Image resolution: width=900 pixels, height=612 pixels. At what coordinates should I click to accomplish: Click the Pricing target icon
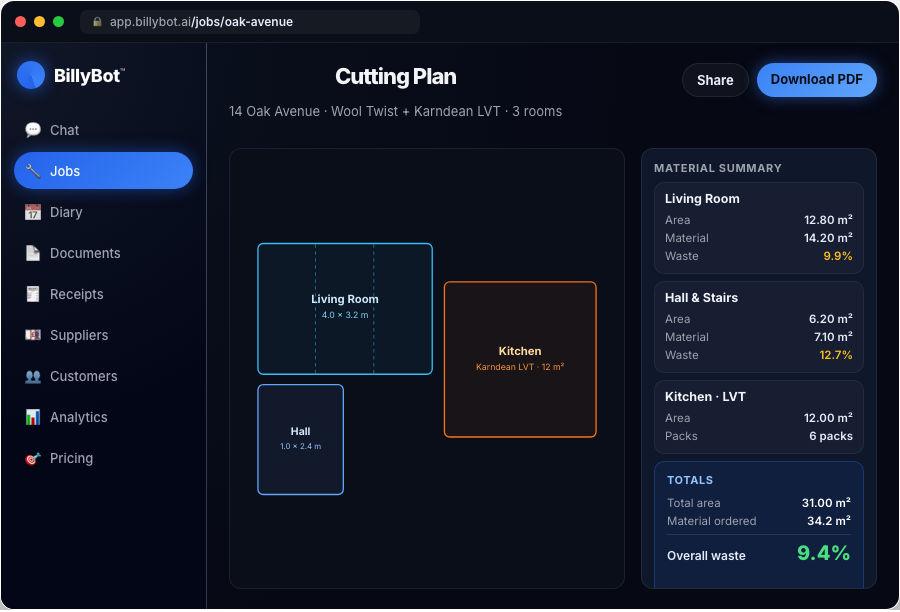click(x=33, y=458)
